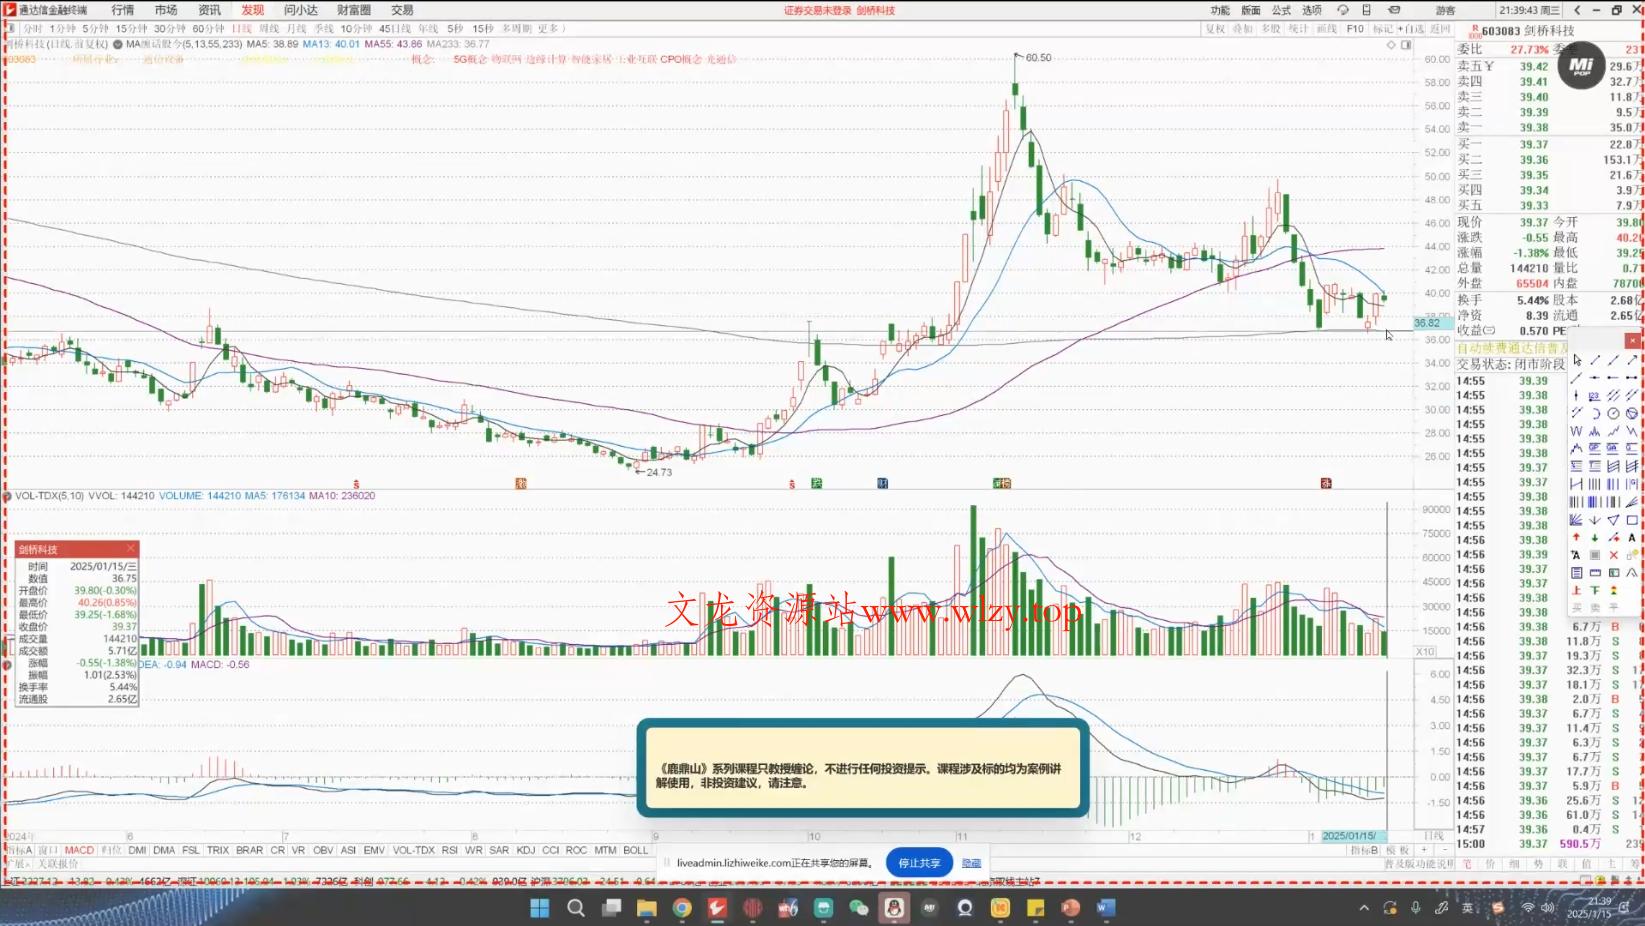Click the refresh icon in top toolbar
The height and width of the screenshot is (926, 1645).
pos(1342,10)
